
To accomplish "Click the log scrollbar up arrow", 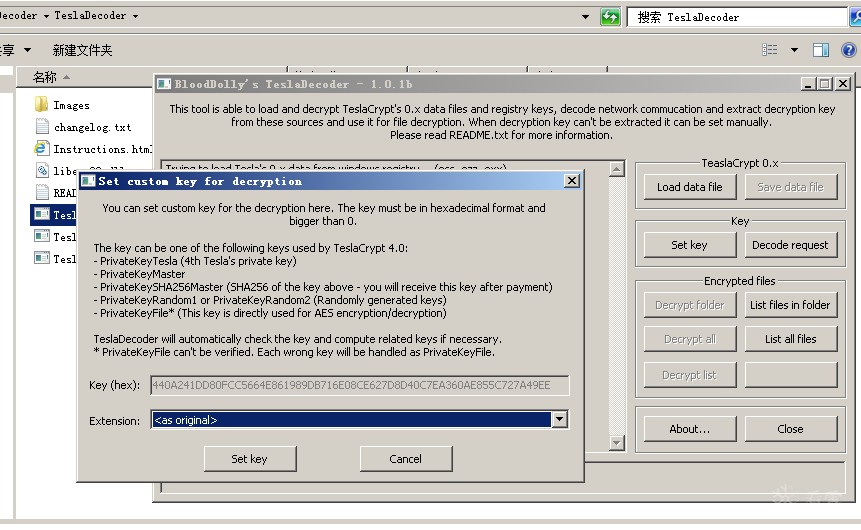I will (x=617, y=169).
